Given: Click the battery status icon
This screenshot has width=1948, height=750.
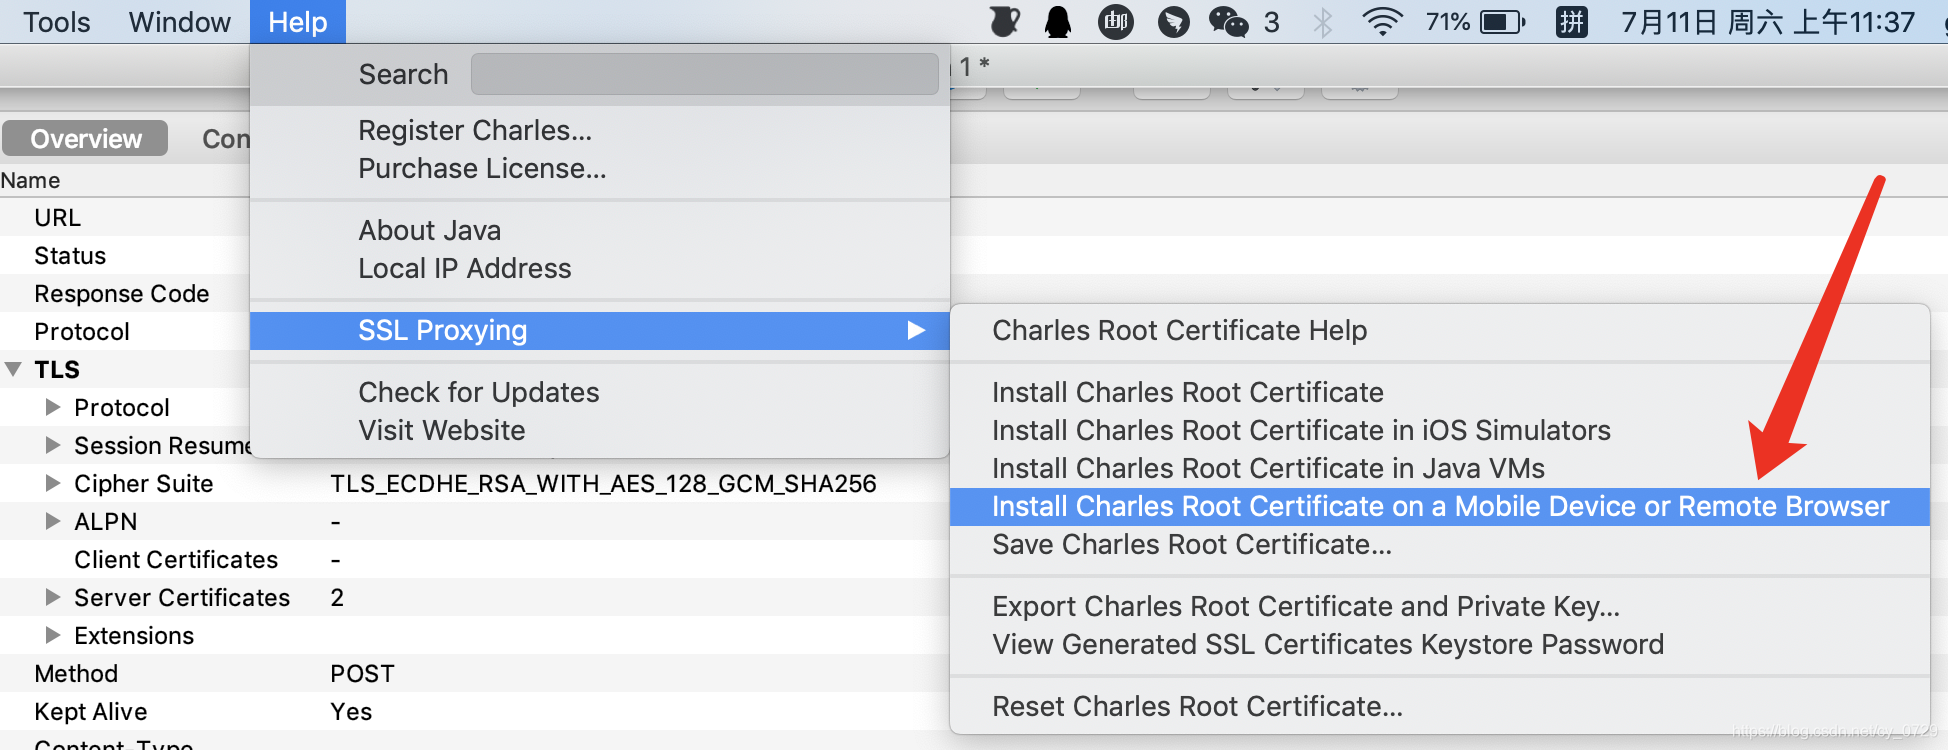Looking at the screenshot, I should click(1502, 22).
